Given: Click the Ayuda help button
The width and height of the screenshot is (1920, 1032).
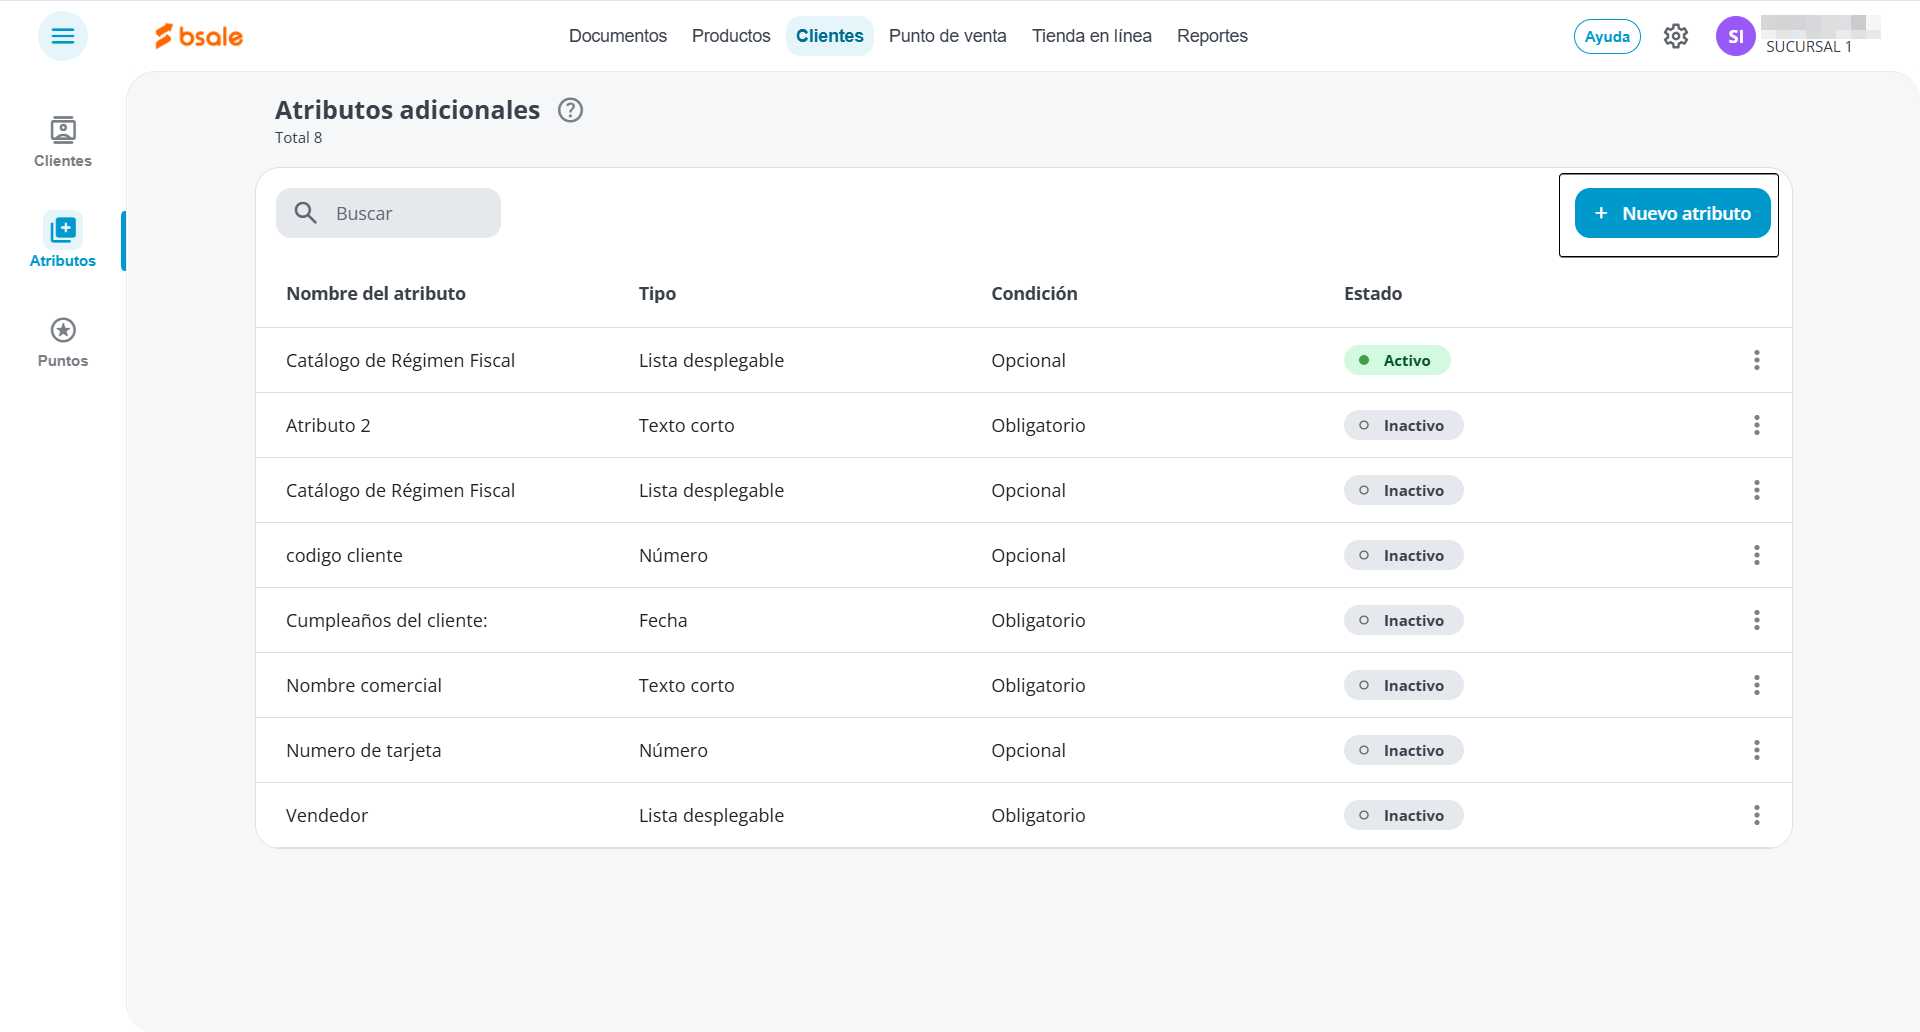Looking at the screenshot, I should tap(1607, 36).
